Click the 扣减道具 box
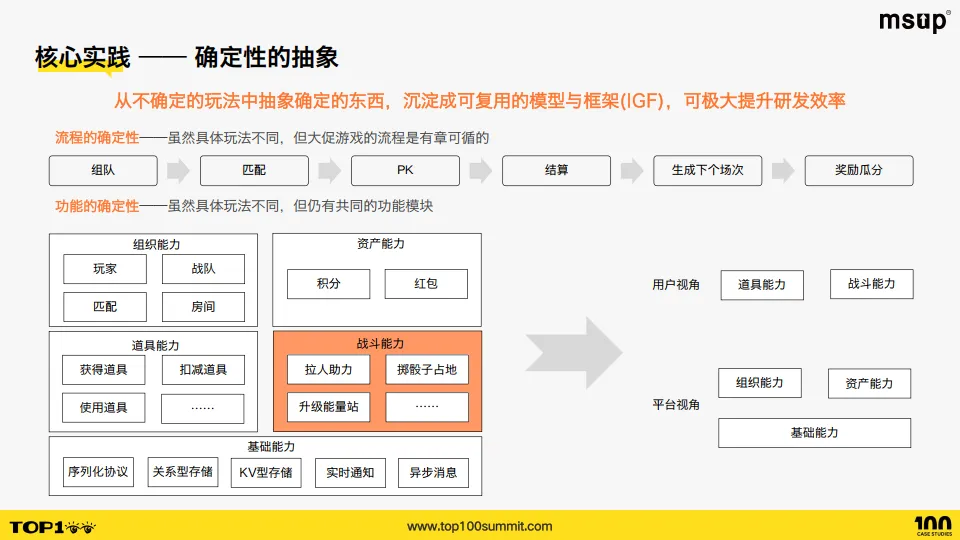 203,370
